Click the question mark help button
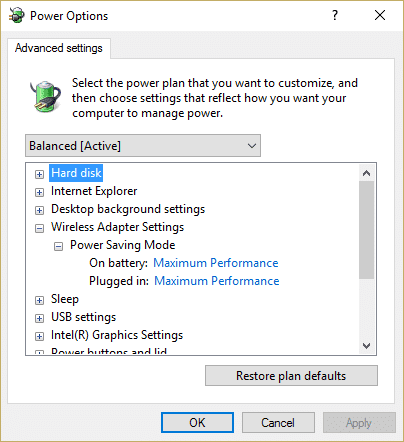Viewport: 404px width, 442px height. tap(335, 15)
